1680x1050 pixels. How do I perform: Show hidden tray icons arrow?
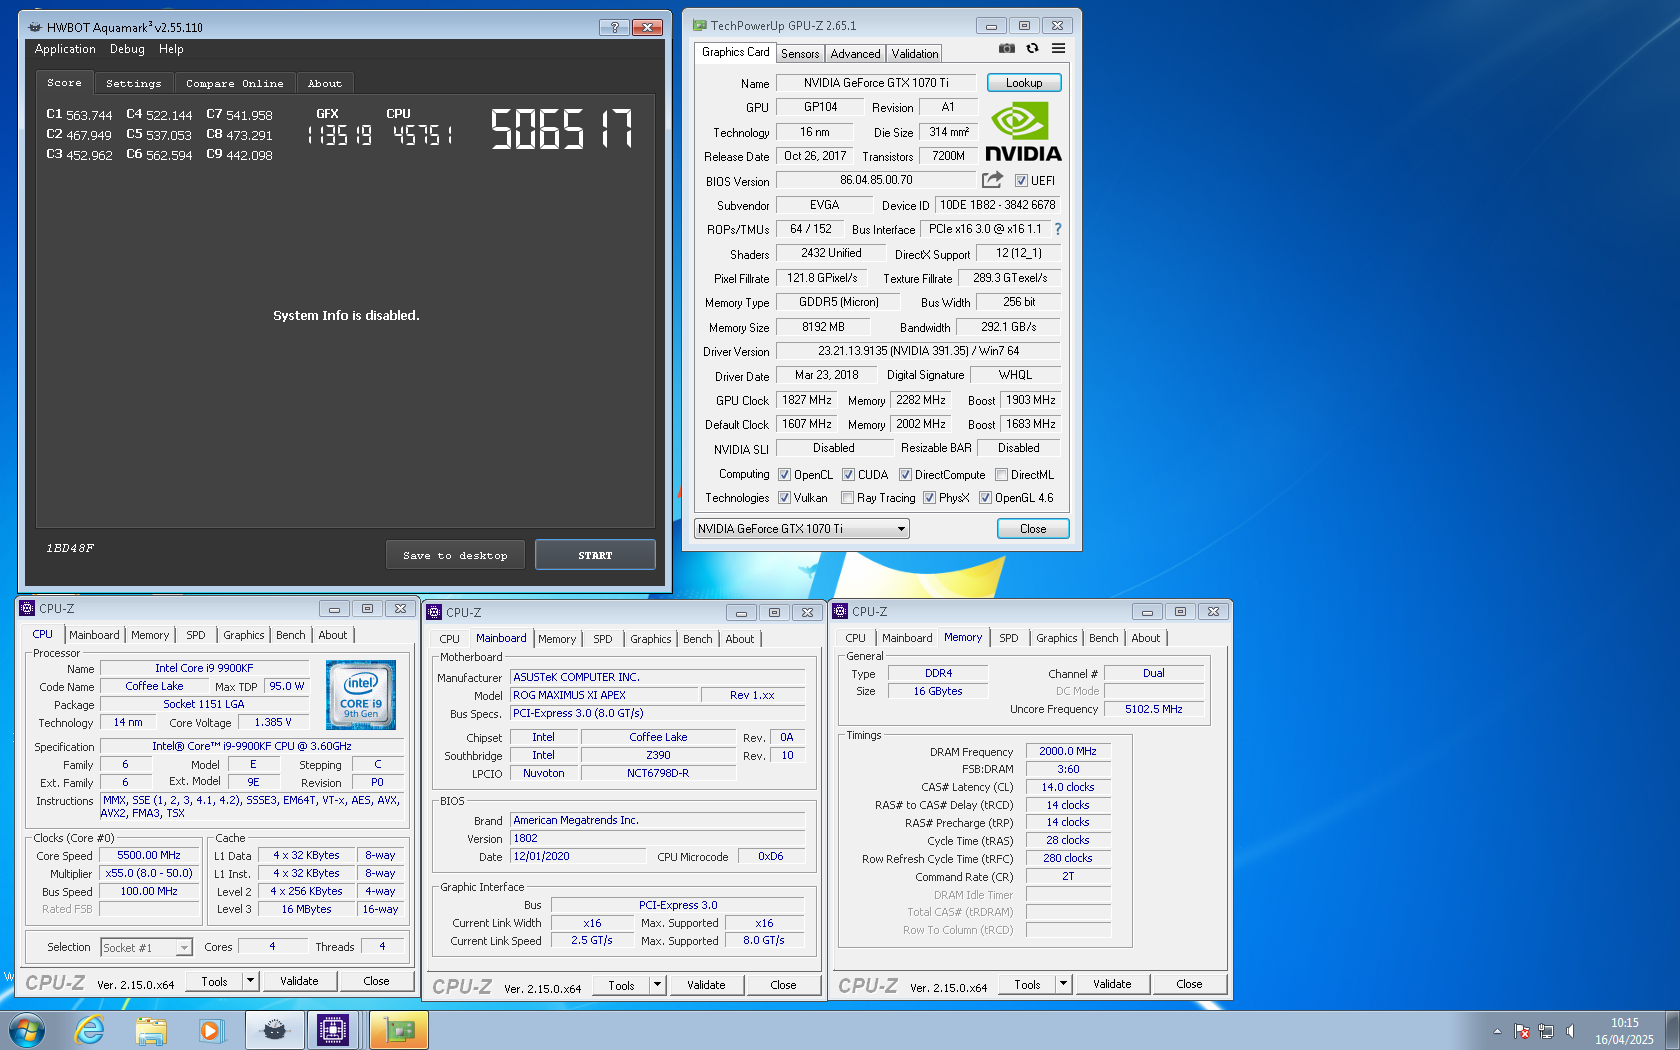click(x=1497, y=1031)
